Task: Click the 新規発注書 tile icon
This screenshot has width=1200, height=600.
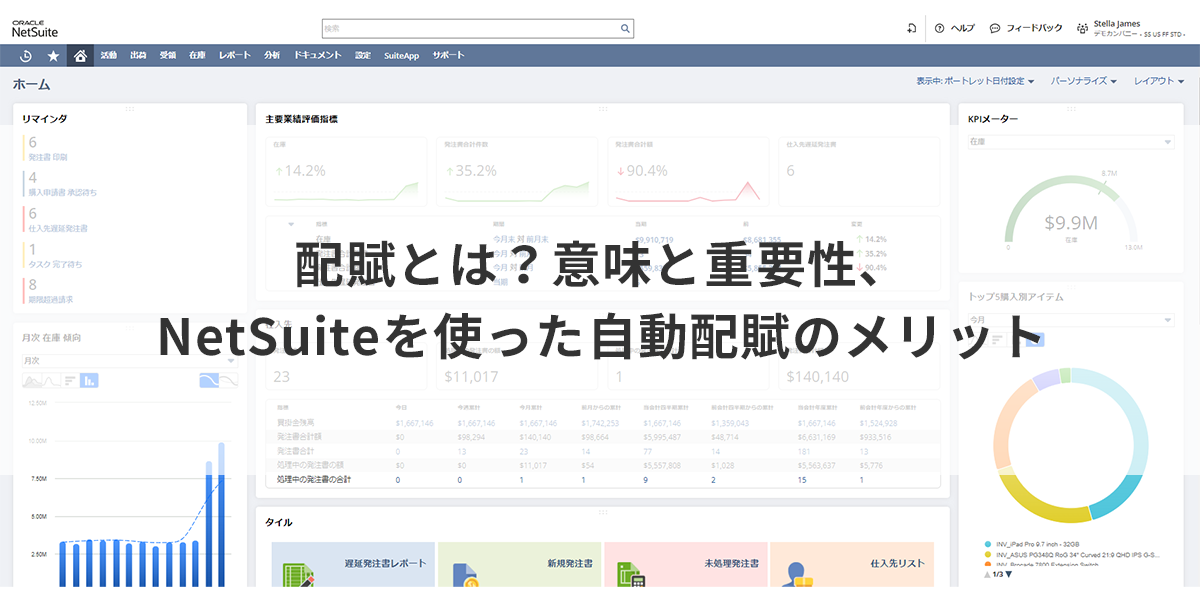Action: pos(466,577)
